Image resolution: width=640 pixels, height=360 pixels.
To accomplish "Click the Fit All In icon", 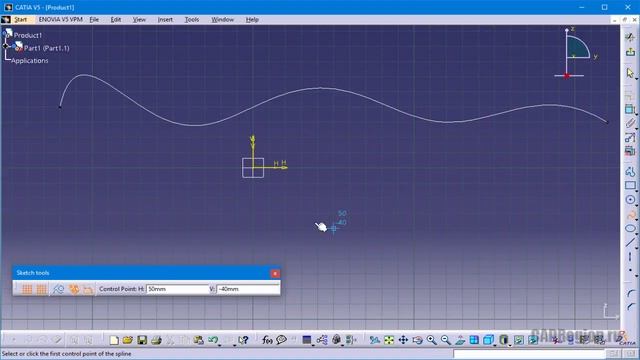I will (389, 340).
